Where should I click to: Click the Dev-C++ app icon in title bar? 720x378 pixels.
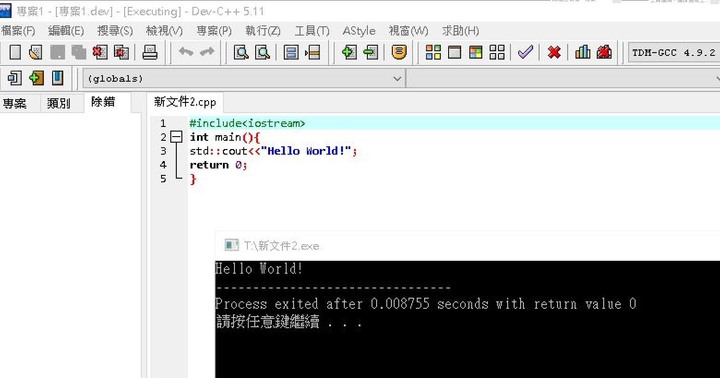[5, 11]
